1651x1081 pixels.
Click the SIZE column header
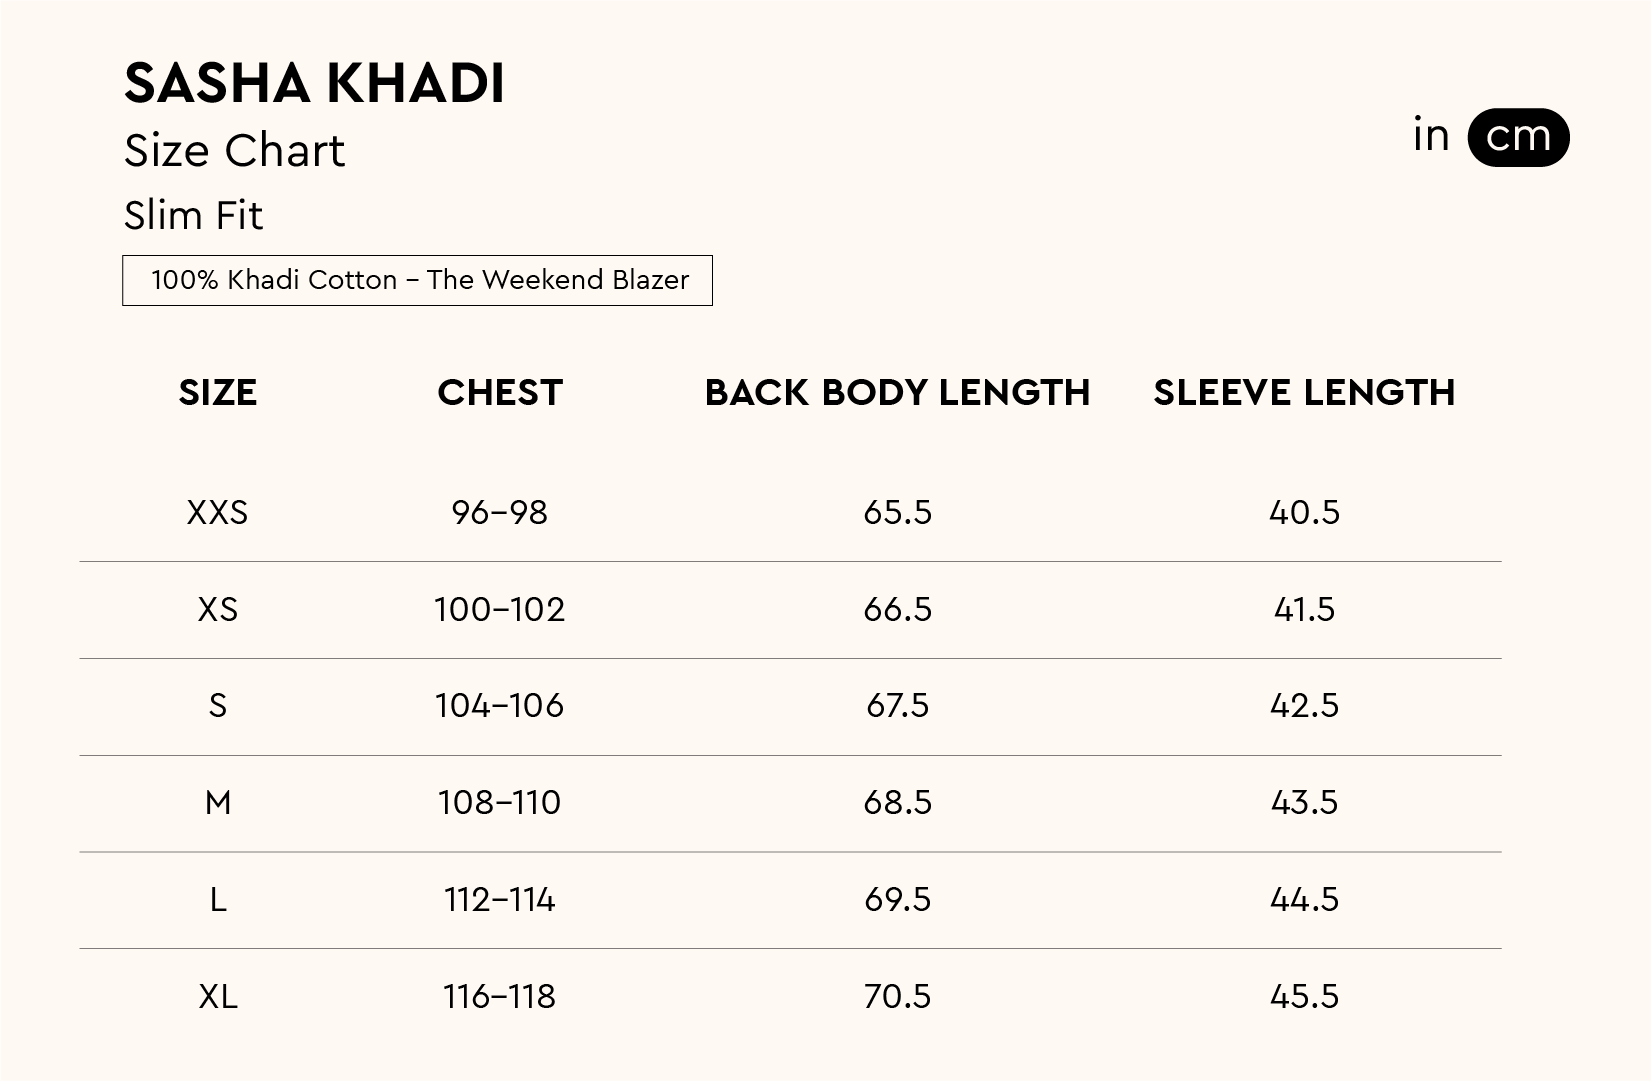(218, 392)
